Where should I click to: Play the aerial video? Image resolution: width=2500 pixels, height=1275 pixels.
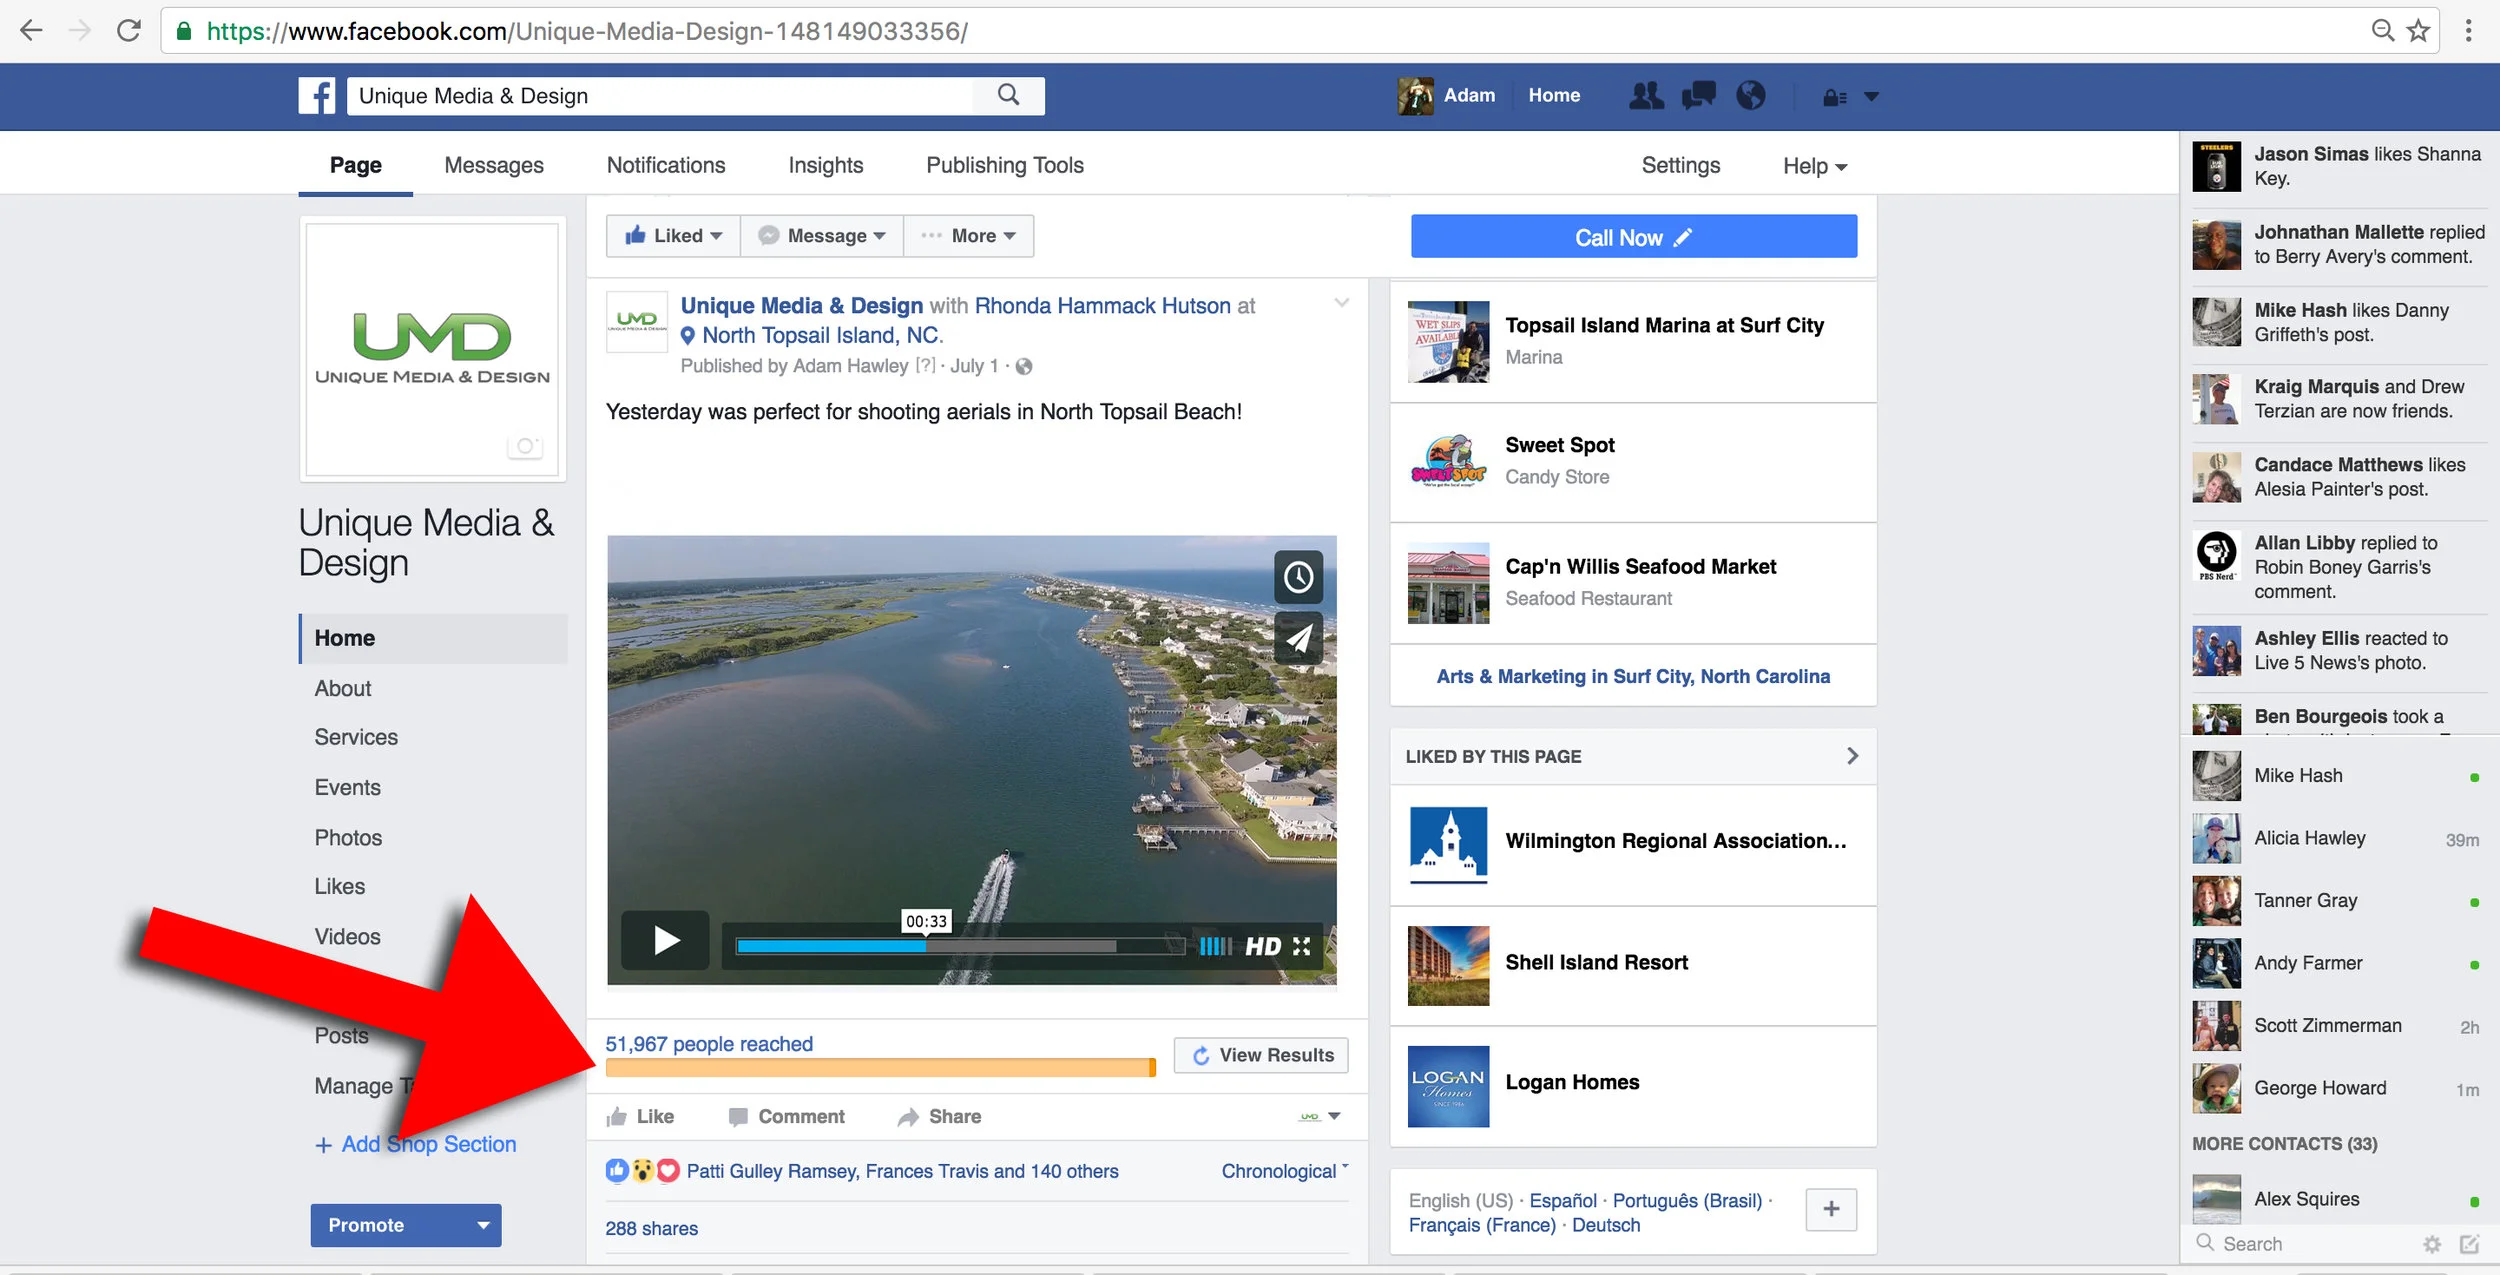(x=666, y=941)
